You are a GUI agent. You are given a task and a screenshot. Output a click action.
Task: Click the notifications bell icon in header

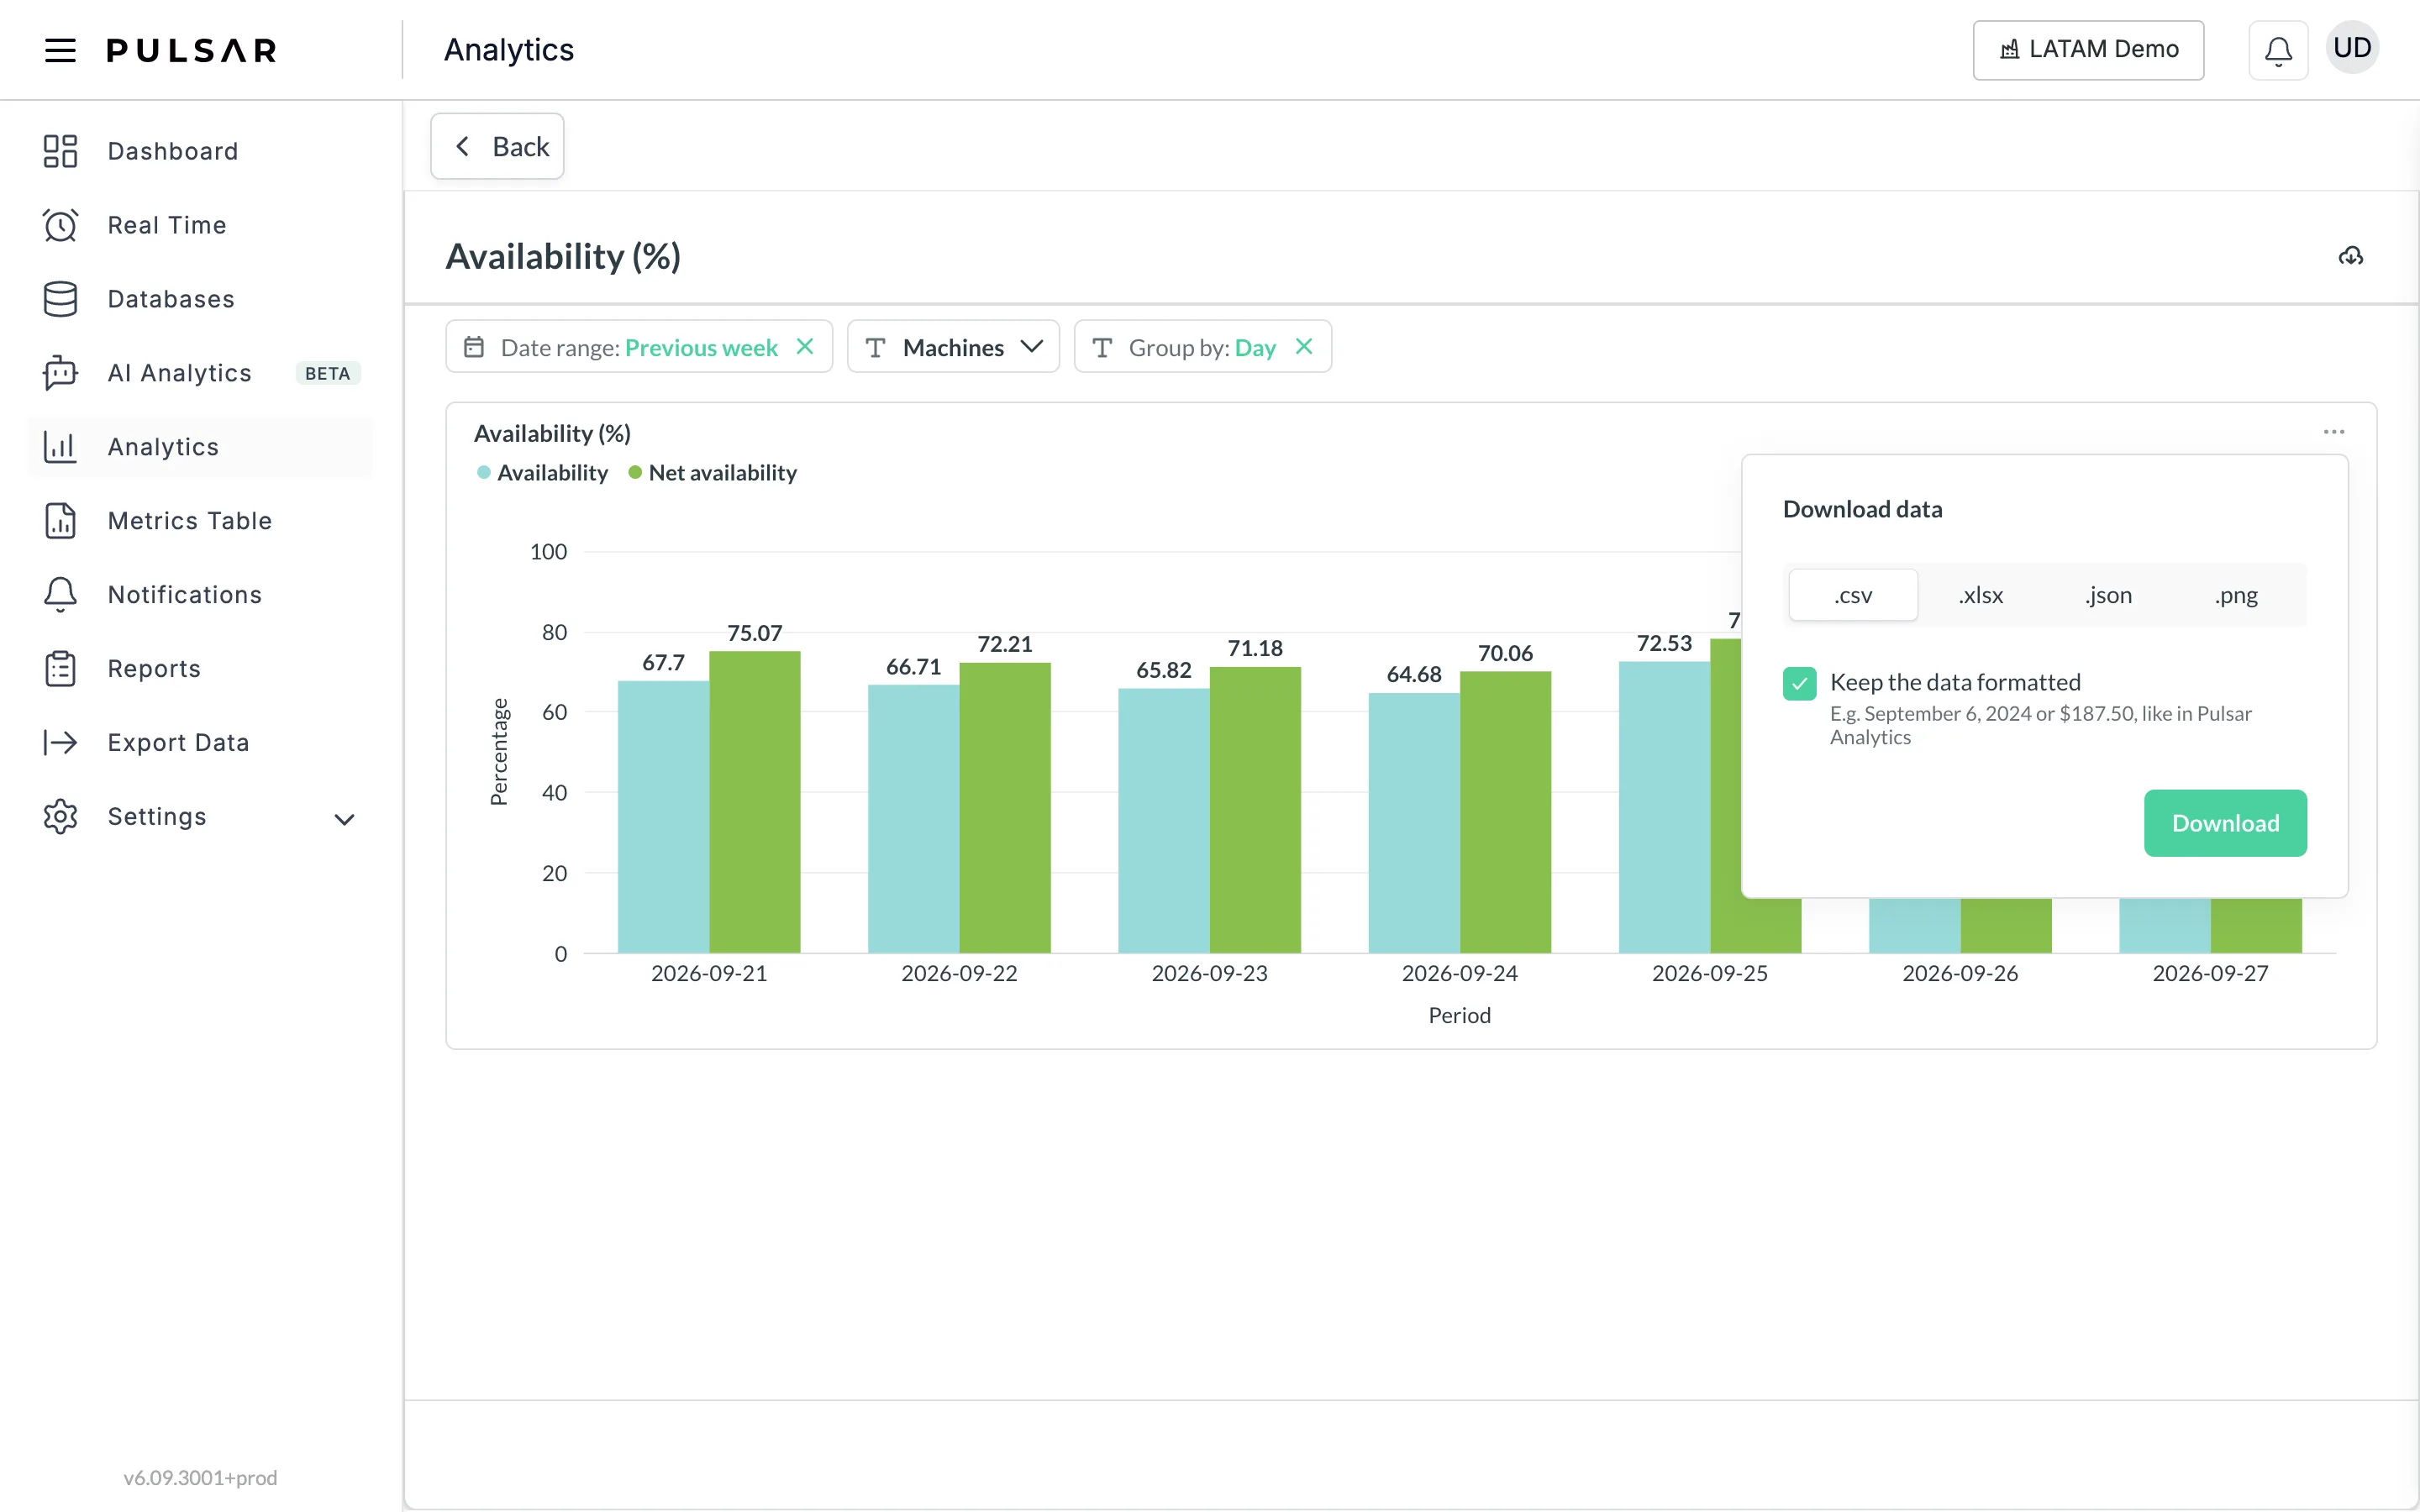(2278, 50)
